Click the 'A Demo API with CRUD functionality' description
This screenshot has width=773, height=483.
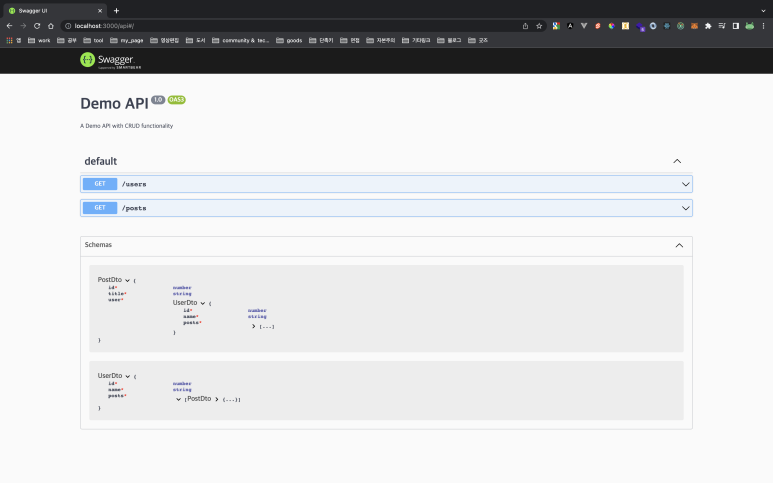[127, 126]
